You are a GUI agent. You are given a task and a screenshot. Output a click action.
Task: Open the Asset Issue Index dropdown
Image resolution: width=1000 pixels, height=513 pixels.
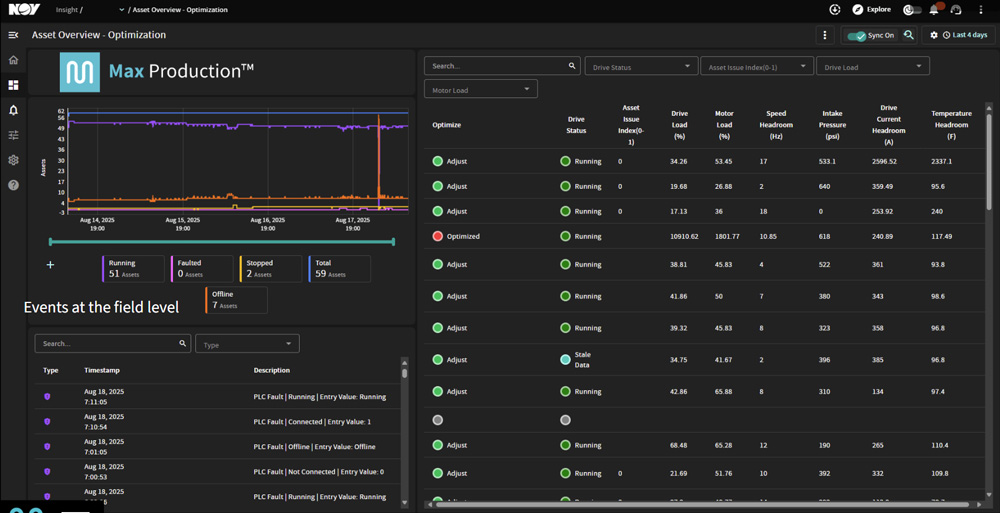pos(756,66)
